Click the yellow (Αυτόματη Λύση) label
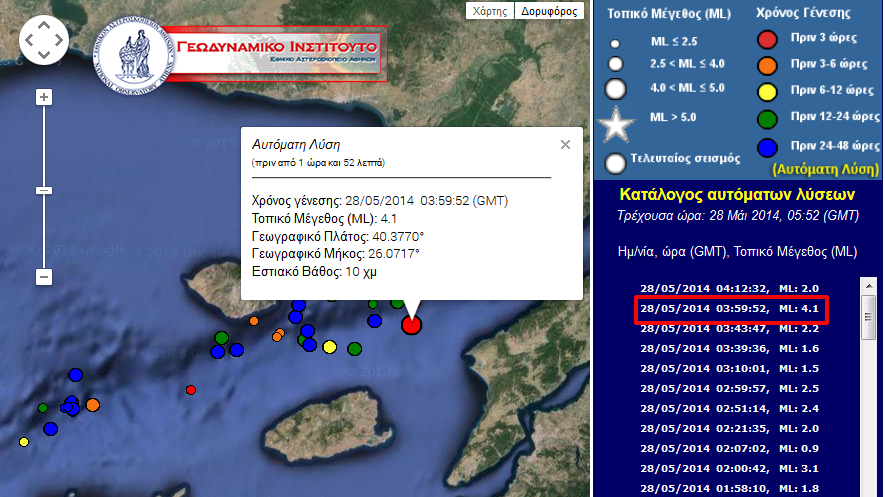 tap(825, 169)
